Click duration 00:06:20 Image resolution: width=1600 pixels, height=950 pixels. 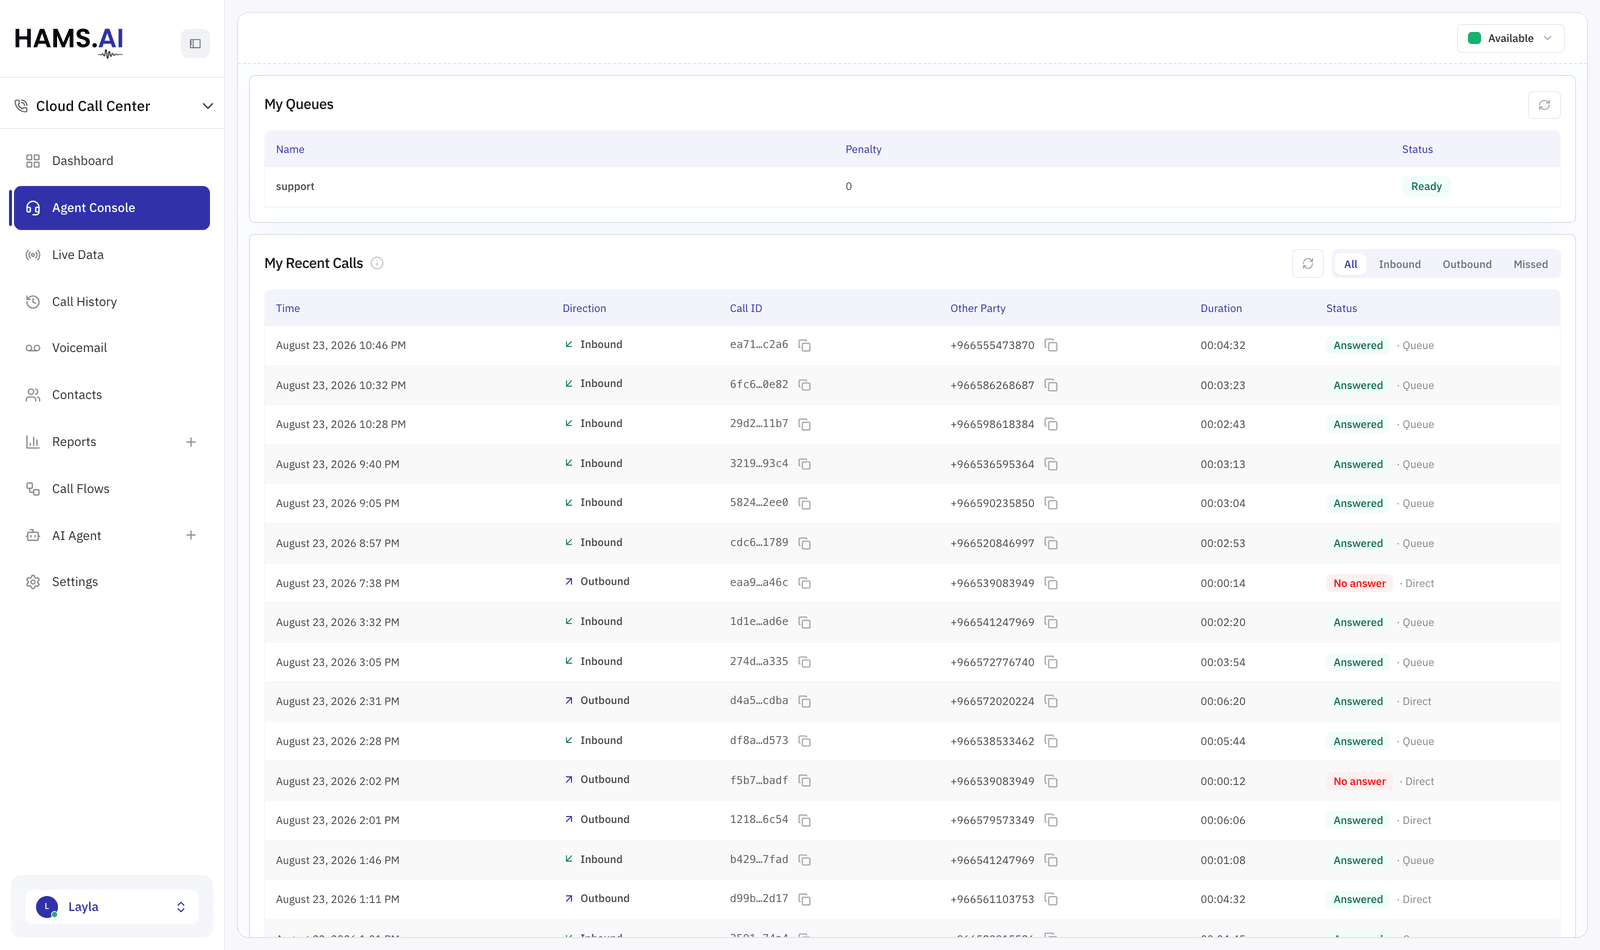point(1223,701)
